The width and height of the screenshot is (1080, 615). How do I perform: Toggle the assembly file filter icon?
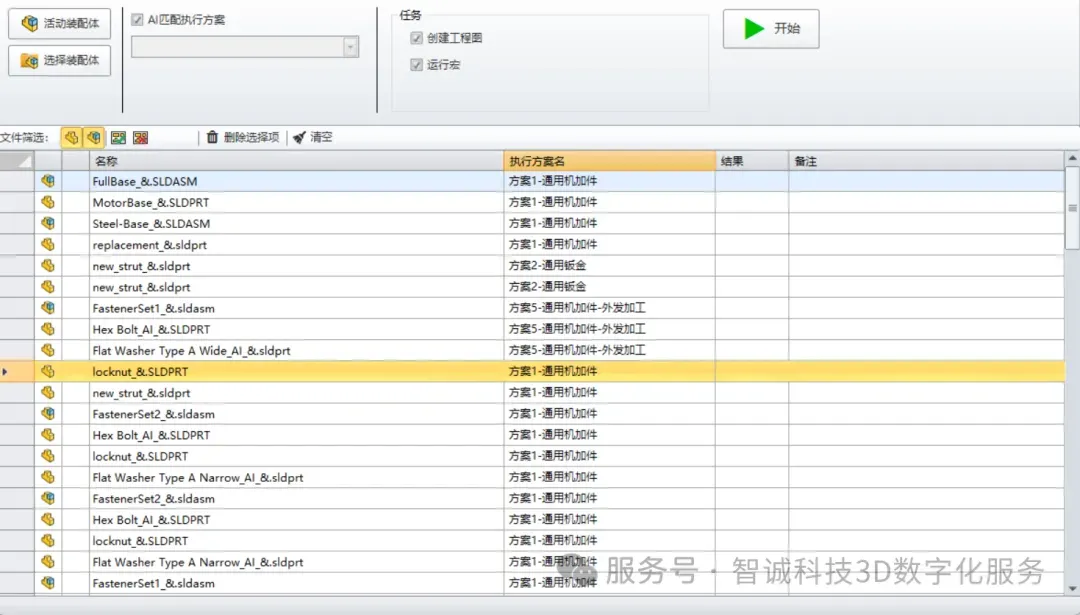click(93, 138)
